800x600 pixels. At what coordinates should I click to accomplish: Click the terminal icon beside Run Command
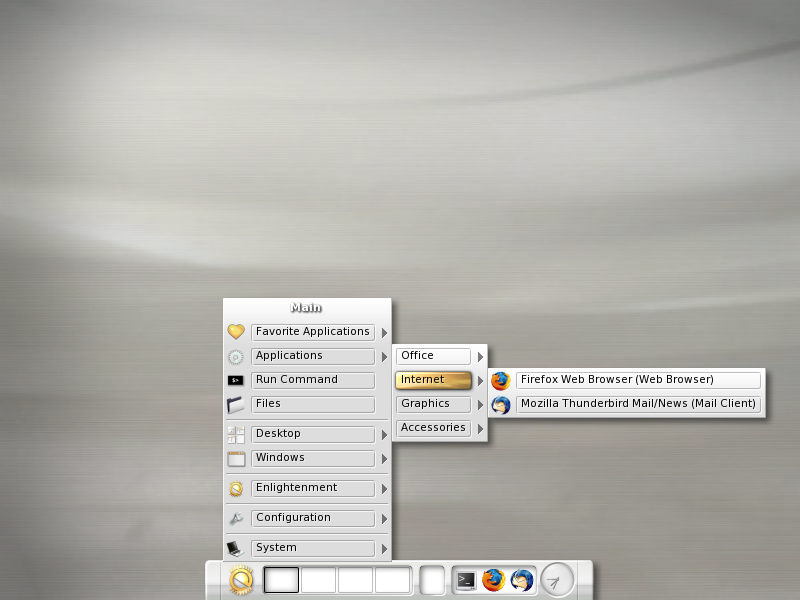click(x=236, y=381)
